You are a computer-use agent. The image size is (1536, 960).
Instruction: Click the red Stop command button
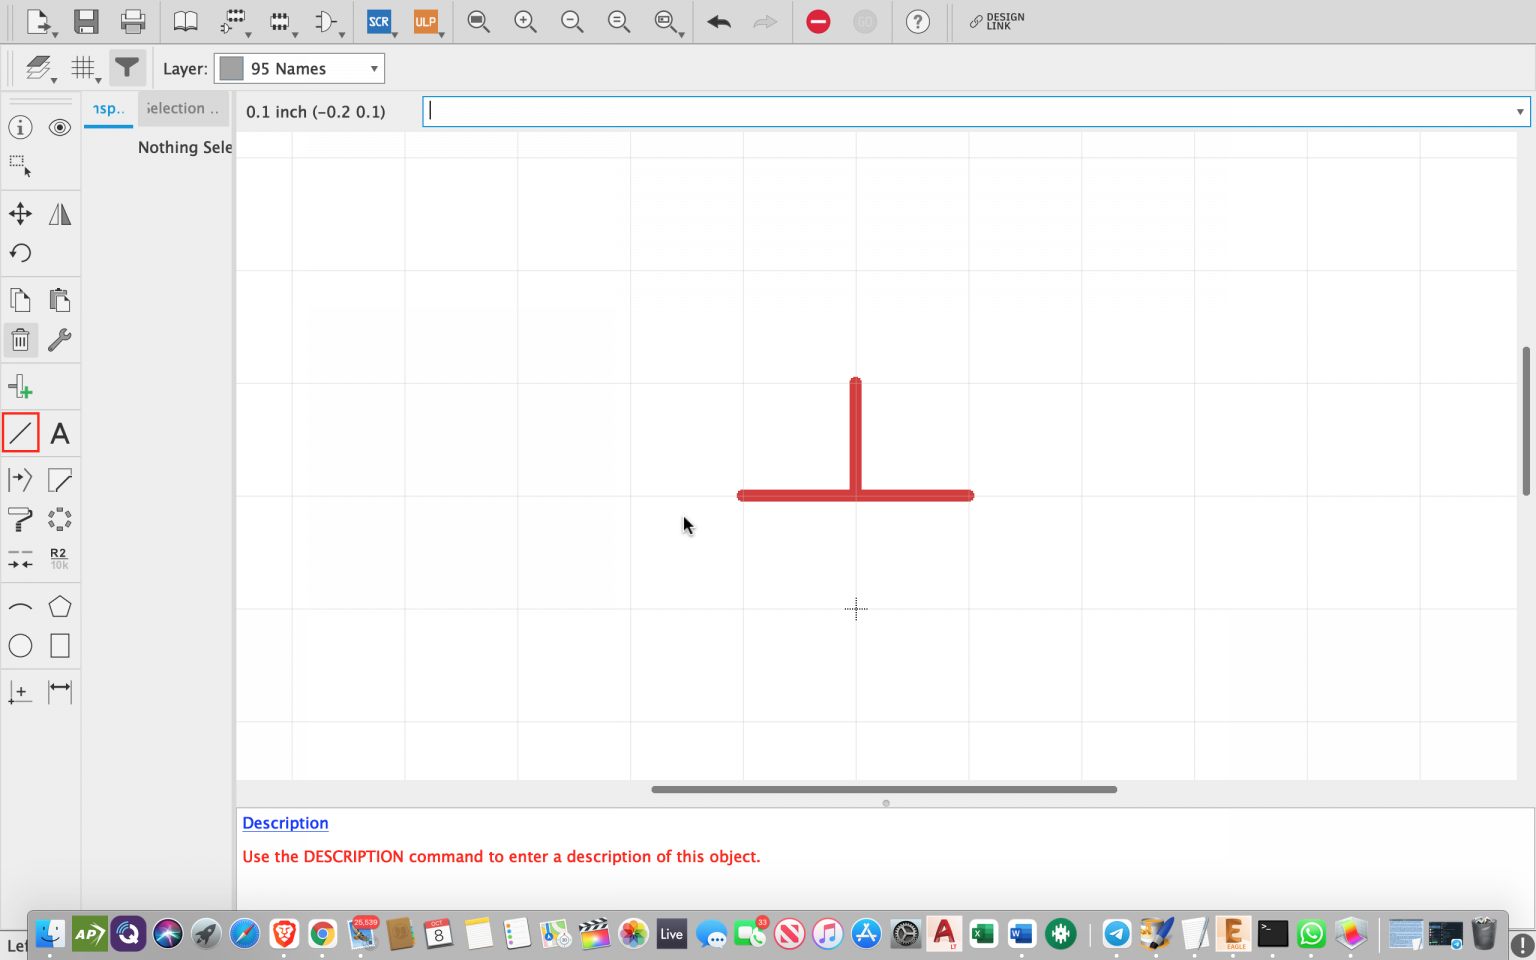[818, 21]
